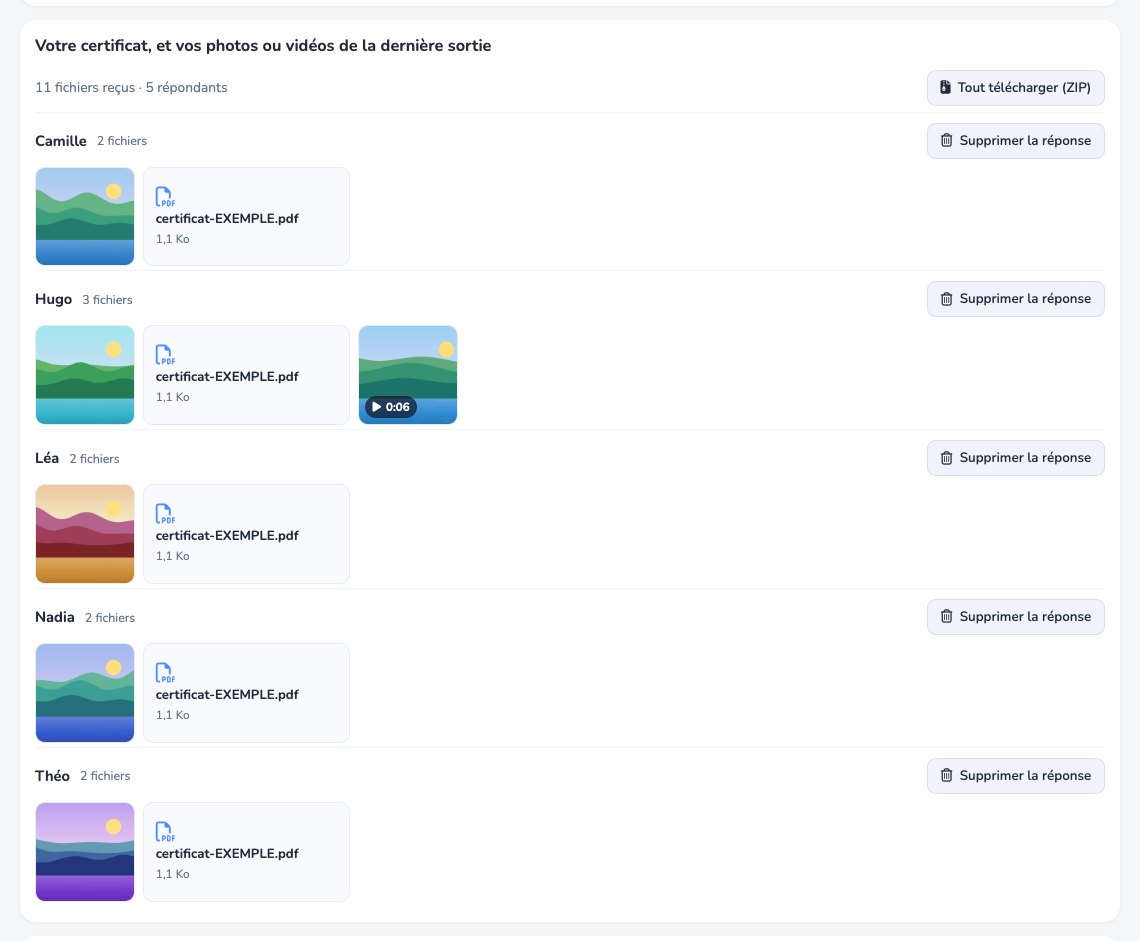Click trash icon in Camille's delete button
The image size is (1140, 941).
946,140
